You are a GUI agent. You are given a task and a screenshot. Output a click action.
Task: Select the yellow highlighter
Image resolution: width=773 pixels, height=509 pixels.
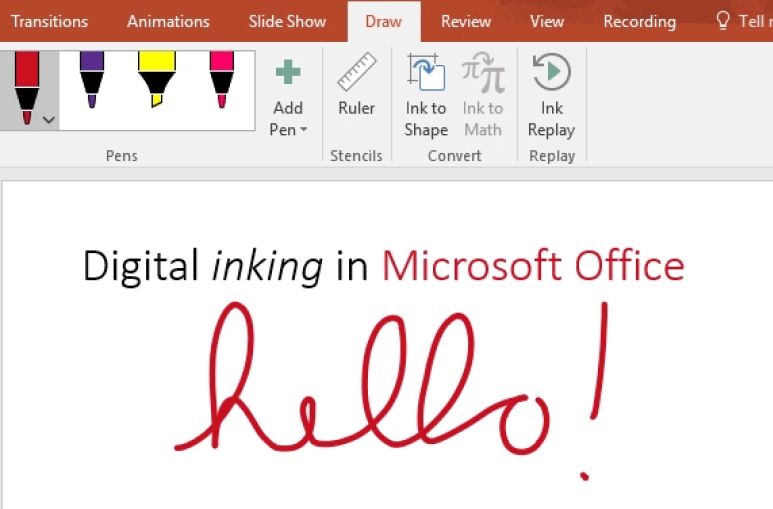pyautogui.click(x=157, y=79)
